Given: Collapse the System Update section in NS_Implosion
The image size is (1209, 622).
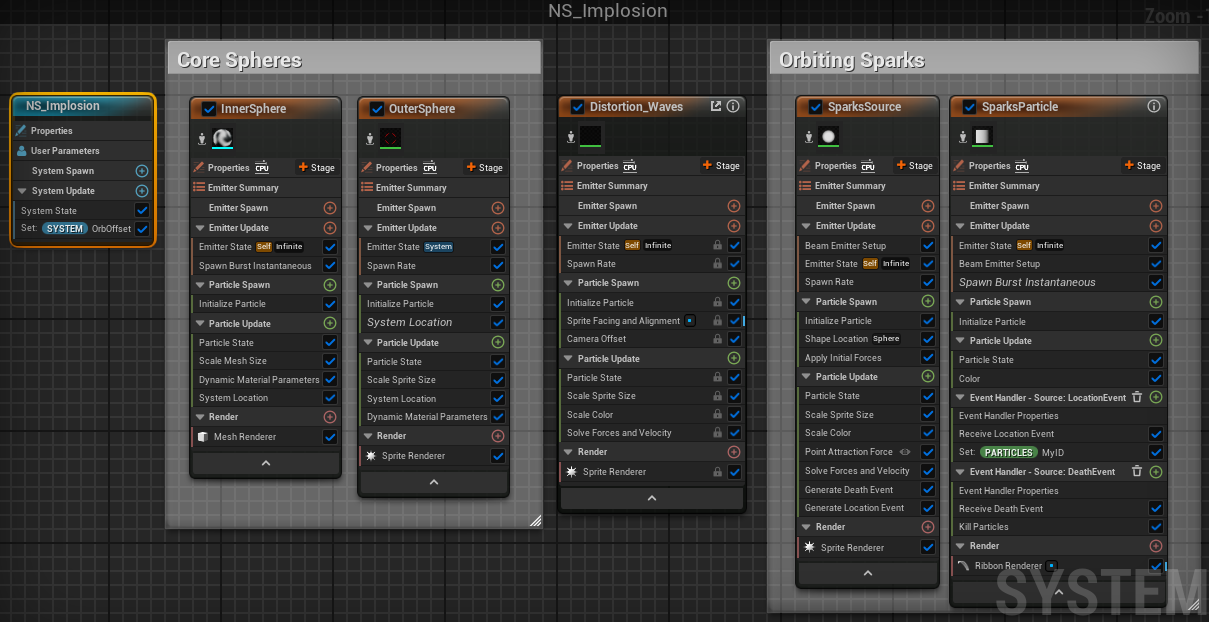Looking at the screenshot, I should tap(22, 191).
